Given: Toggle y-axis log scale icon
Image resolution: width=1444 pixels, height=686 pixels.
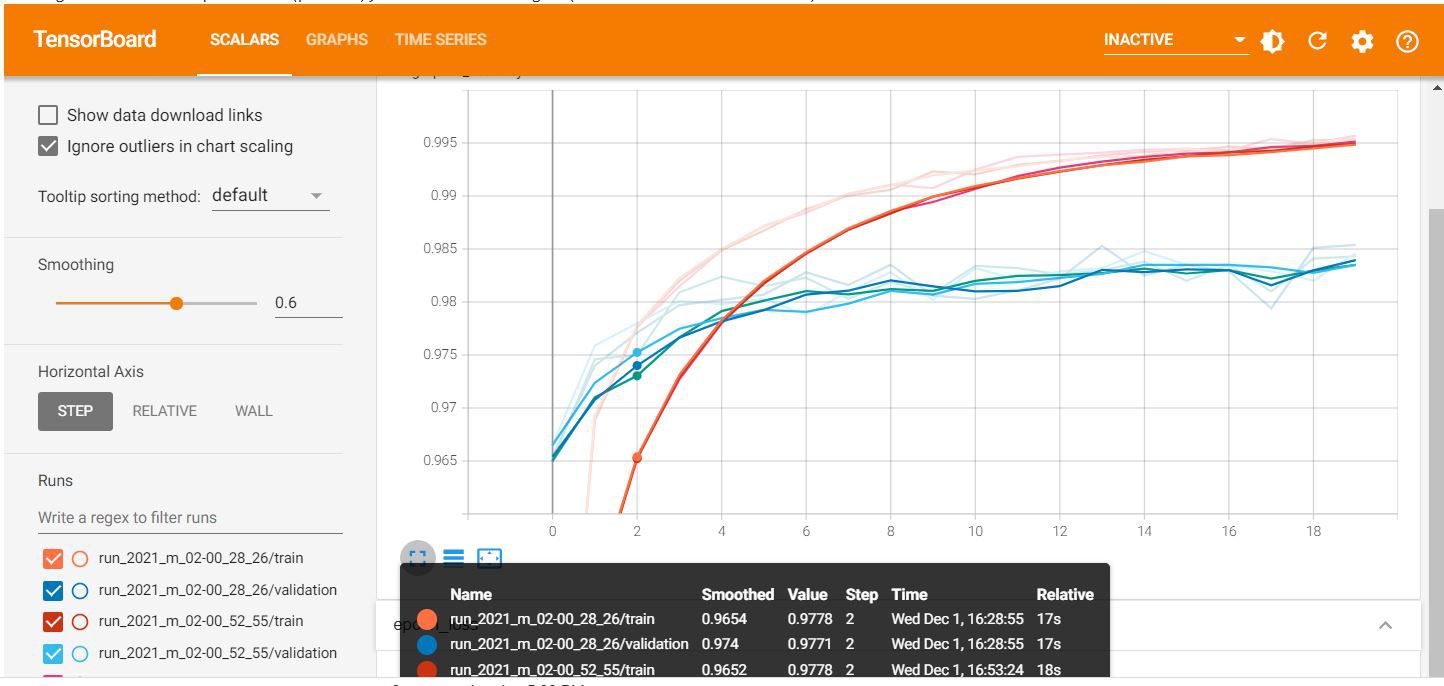Looking at the screenshot, I should point(453,558).
